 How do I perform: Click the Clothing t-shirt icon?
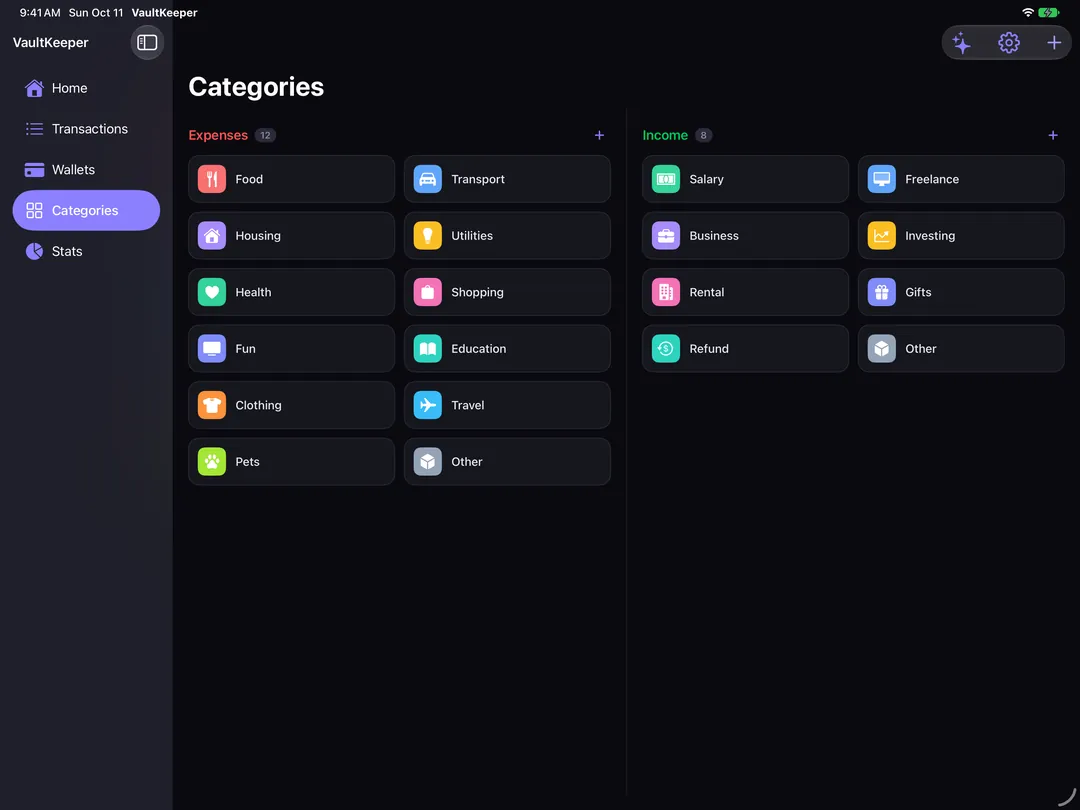click(211, 405)
